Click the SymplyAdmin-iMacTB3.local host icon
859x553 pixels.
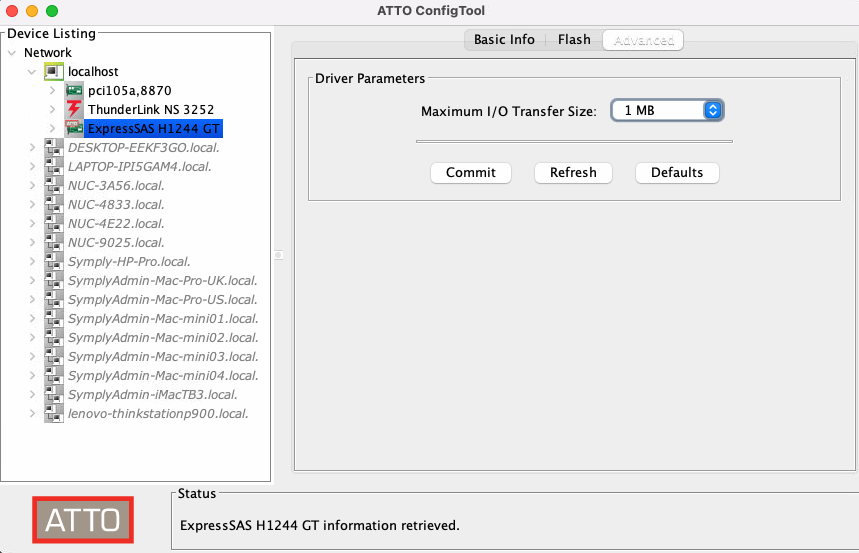(x=54, y=395)
